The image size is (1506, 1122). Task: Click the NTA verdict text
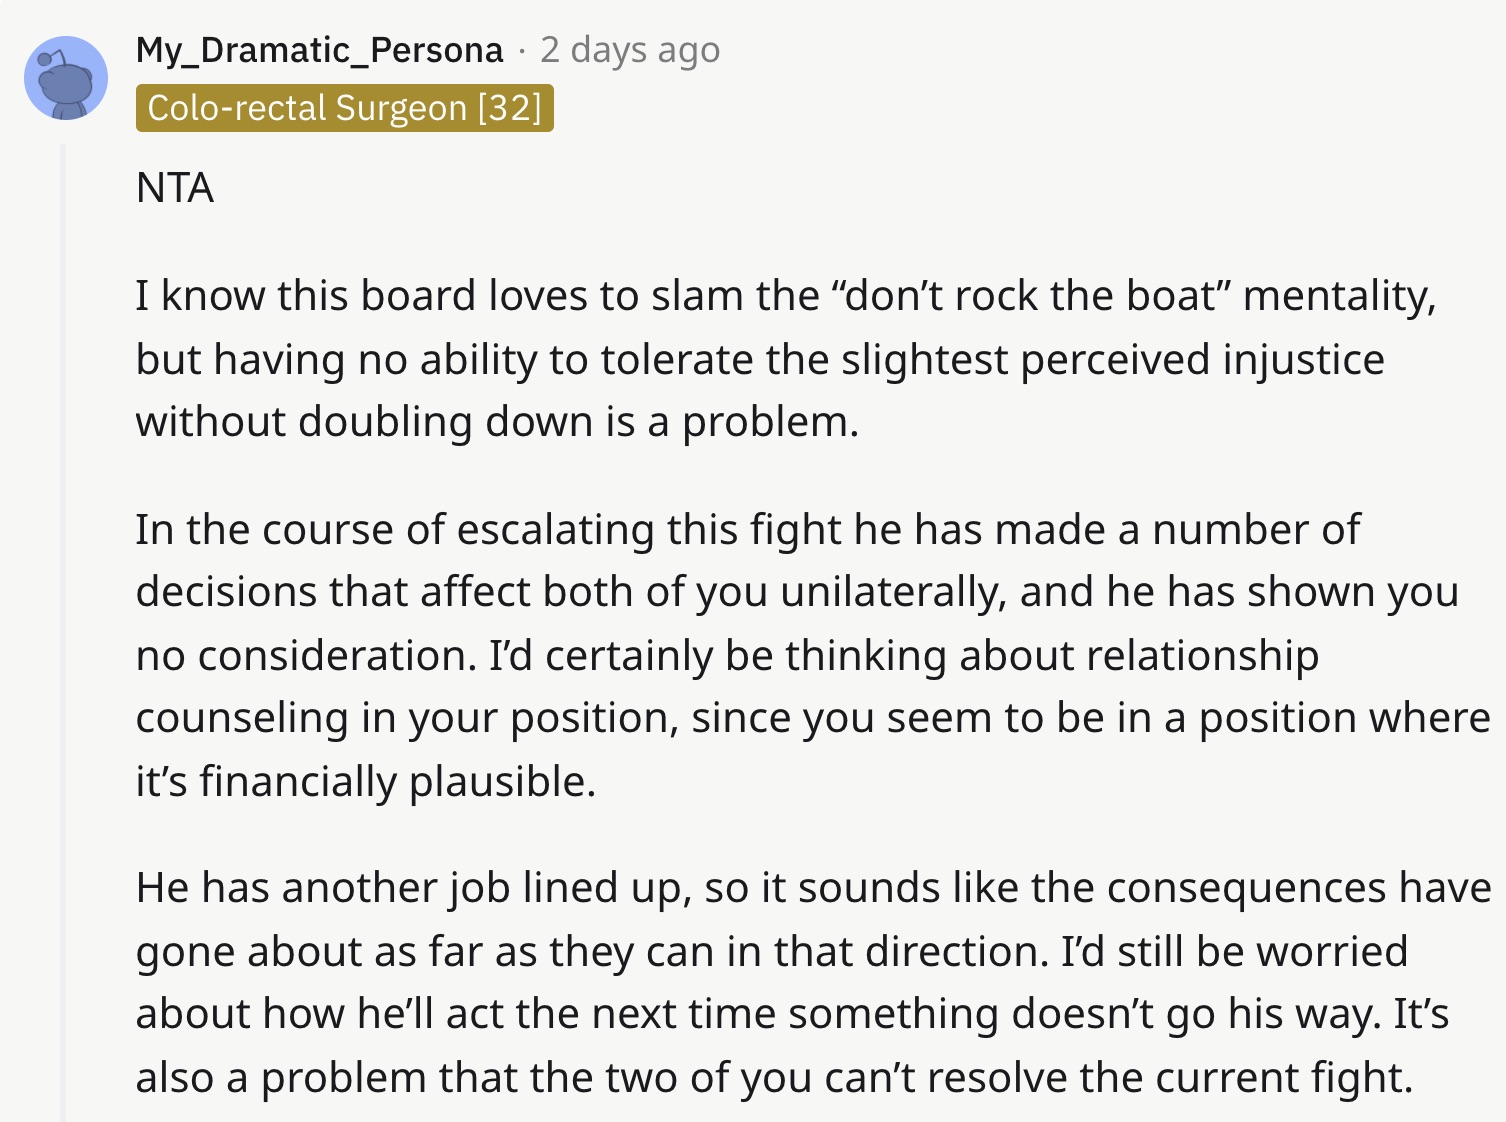(175, 188)
